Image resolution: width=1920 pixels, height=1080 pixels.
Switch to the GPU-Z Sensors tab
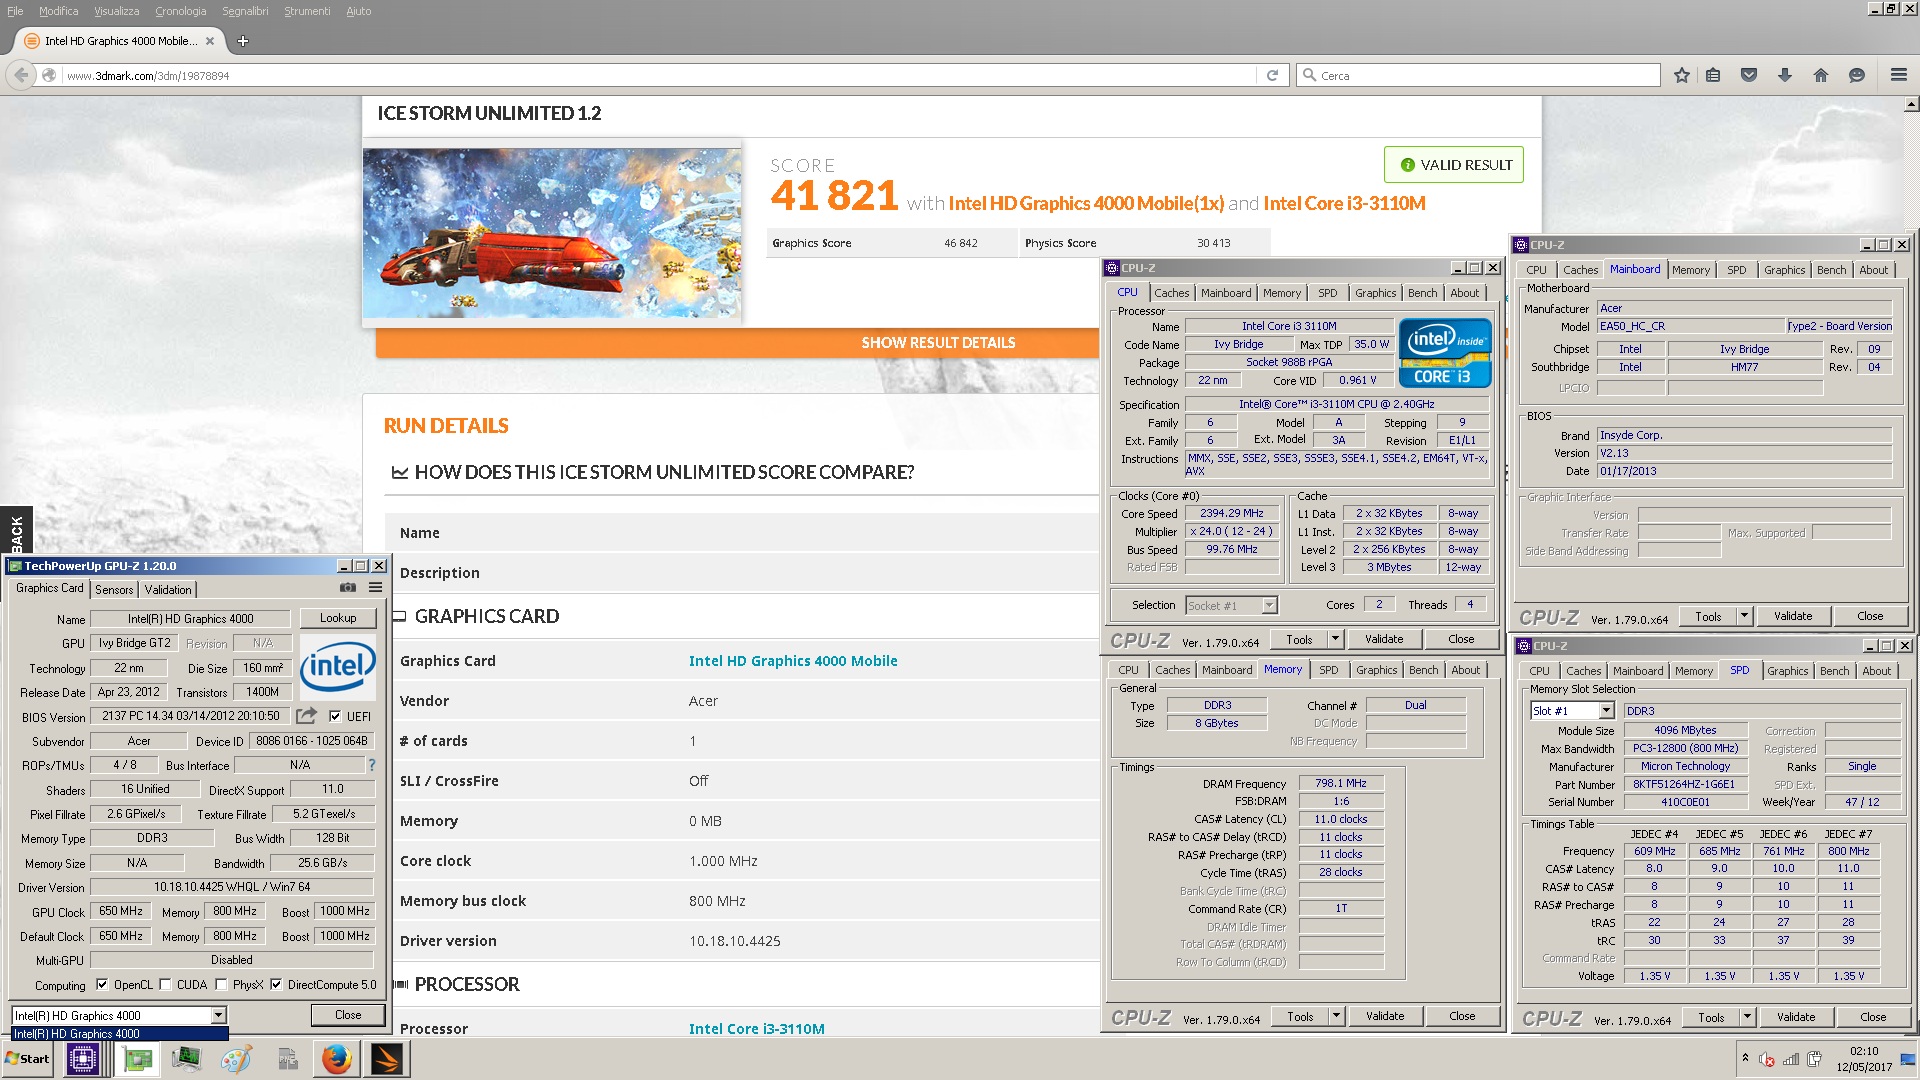114,590
